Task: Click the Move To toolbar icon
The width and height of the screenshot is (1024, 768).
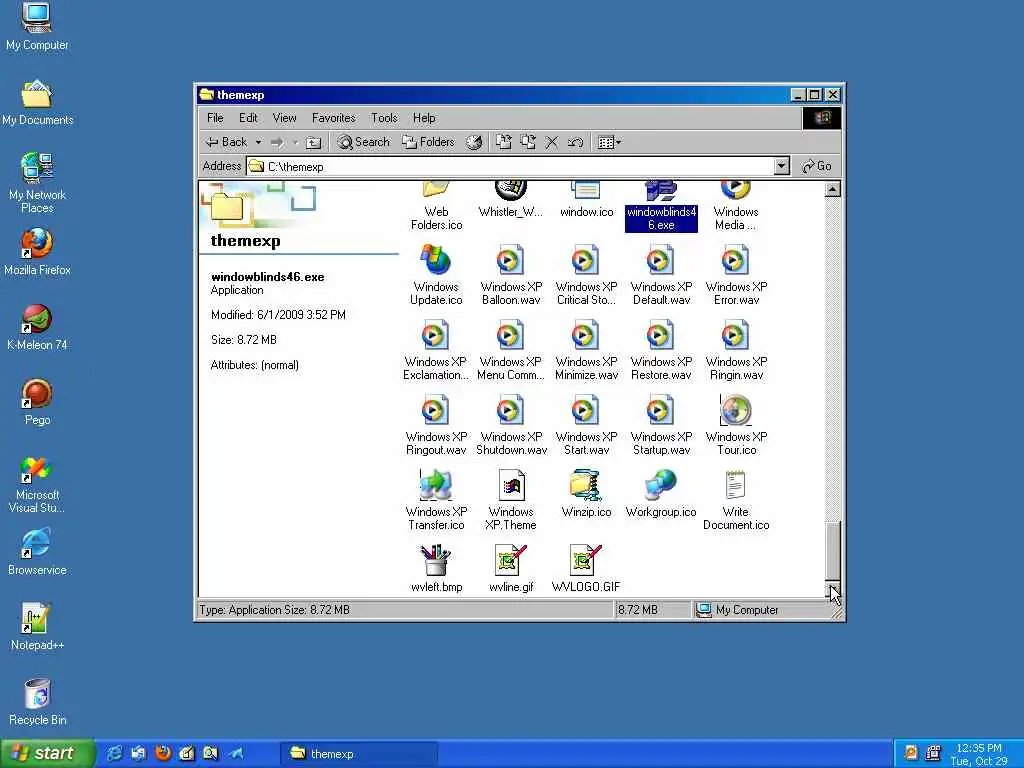Action: (504, 142)
